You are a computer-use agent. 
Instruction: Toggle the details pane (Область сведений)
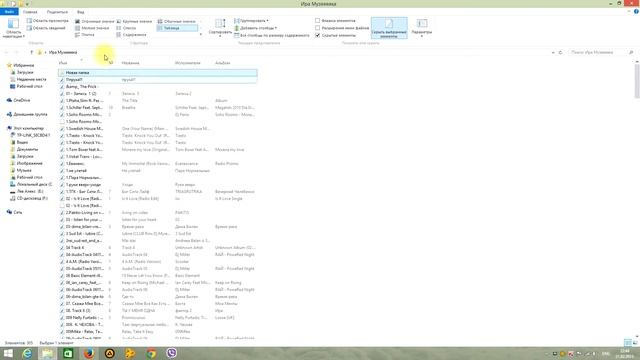point(46,28)
